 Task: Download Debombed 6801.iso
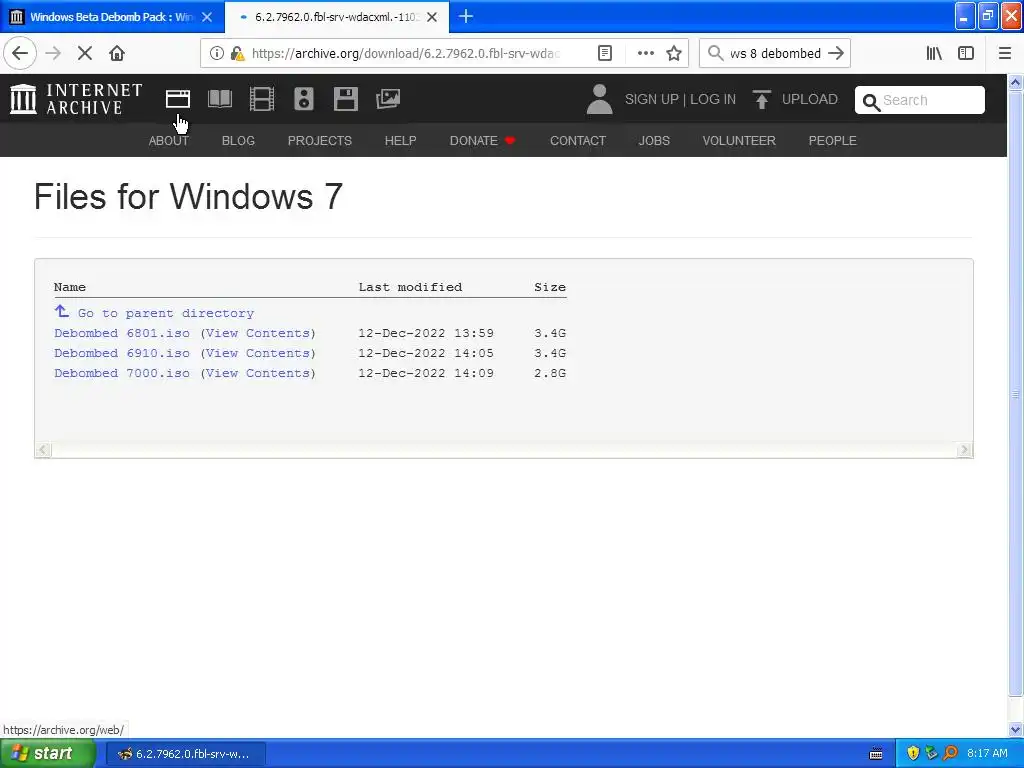point(122,333)
